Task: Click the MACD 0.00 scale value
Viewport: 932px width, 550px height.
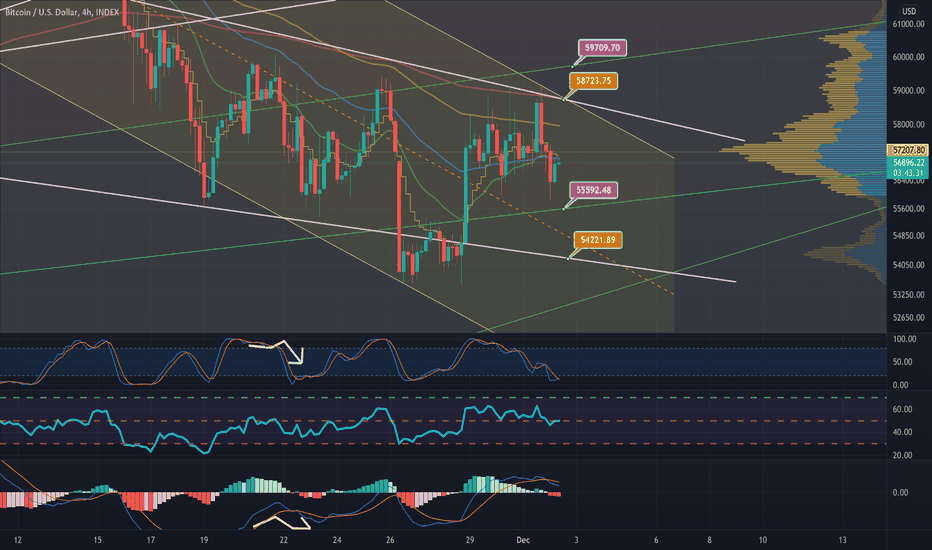Action: coord(900,492)
